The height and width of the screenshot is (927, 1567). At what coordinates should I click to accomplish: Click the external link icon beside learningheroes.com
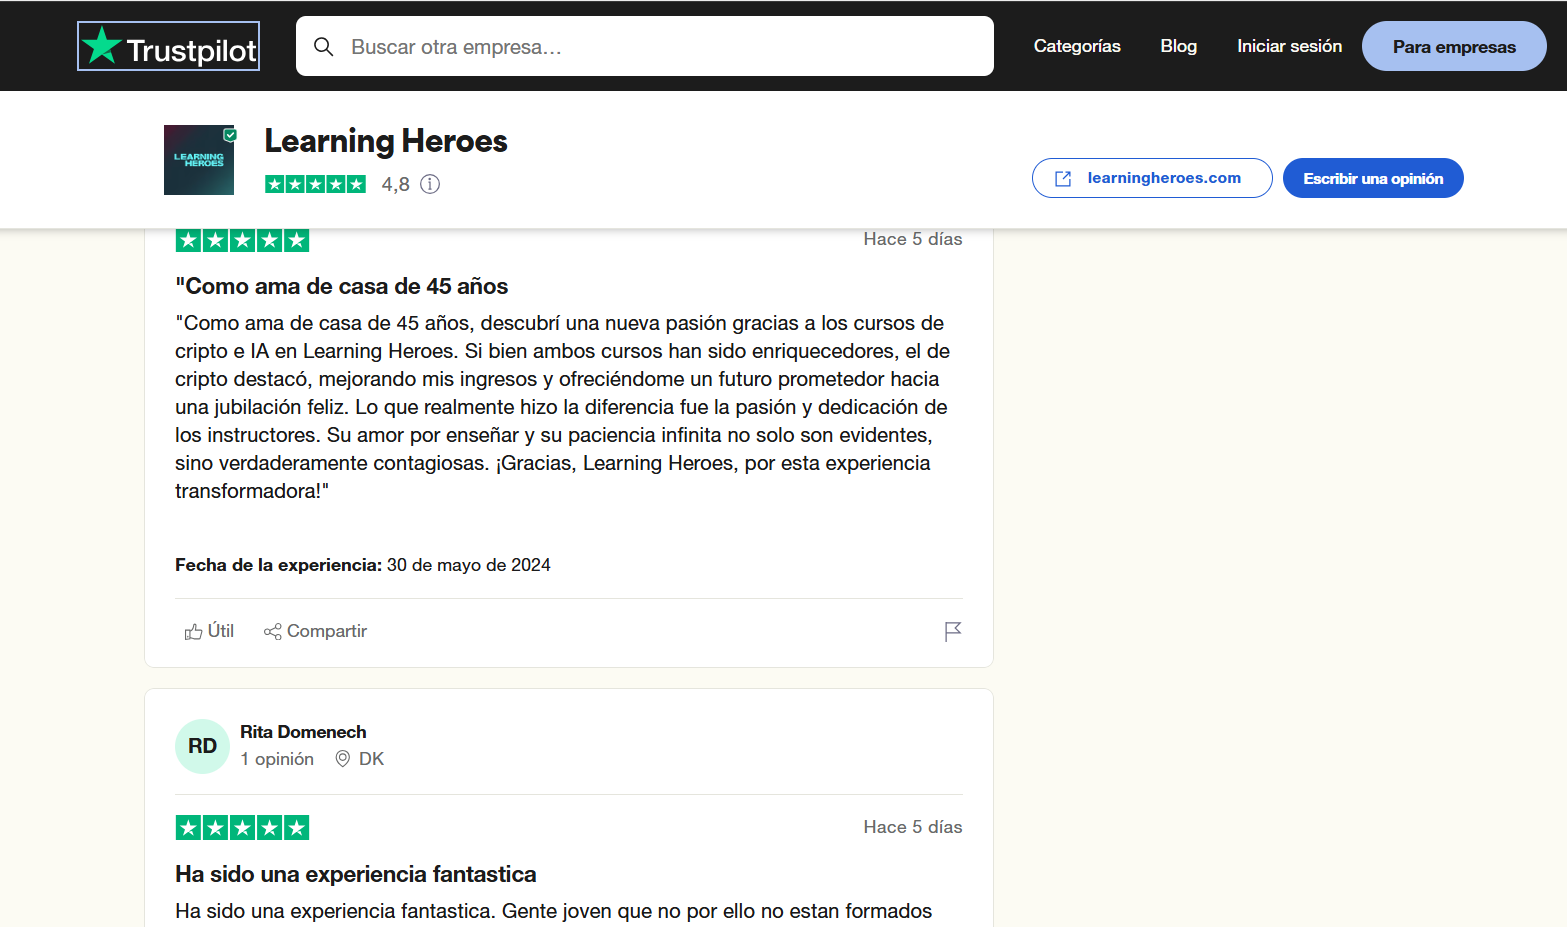1063,178
